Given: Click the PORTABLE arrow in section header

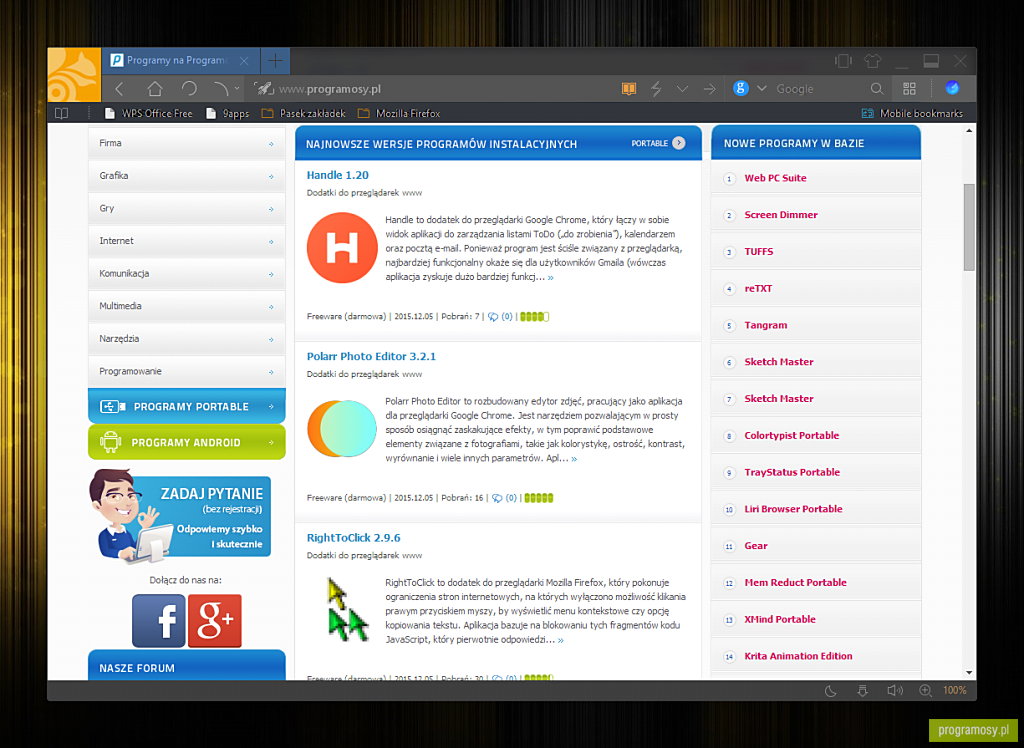Looking at the screenshot, I should 679,143.
